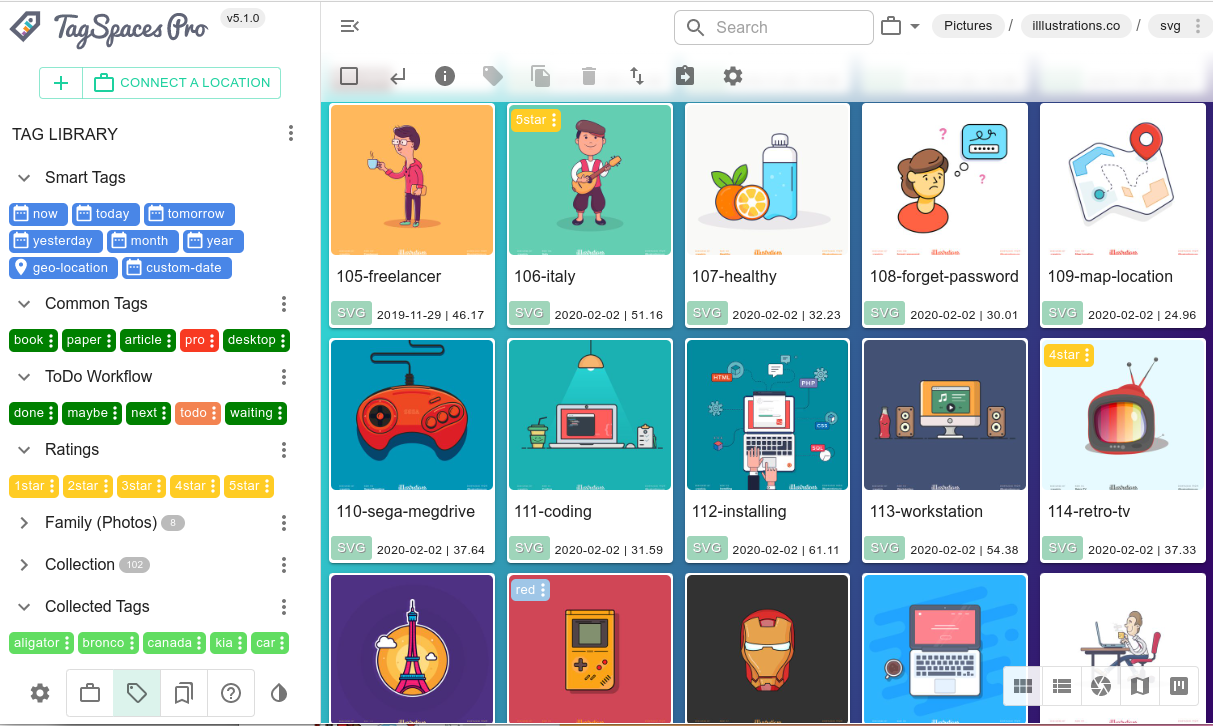Screen dimensions: 1213x726
Task: Focus the Search input field
Action: pos(774,27)
